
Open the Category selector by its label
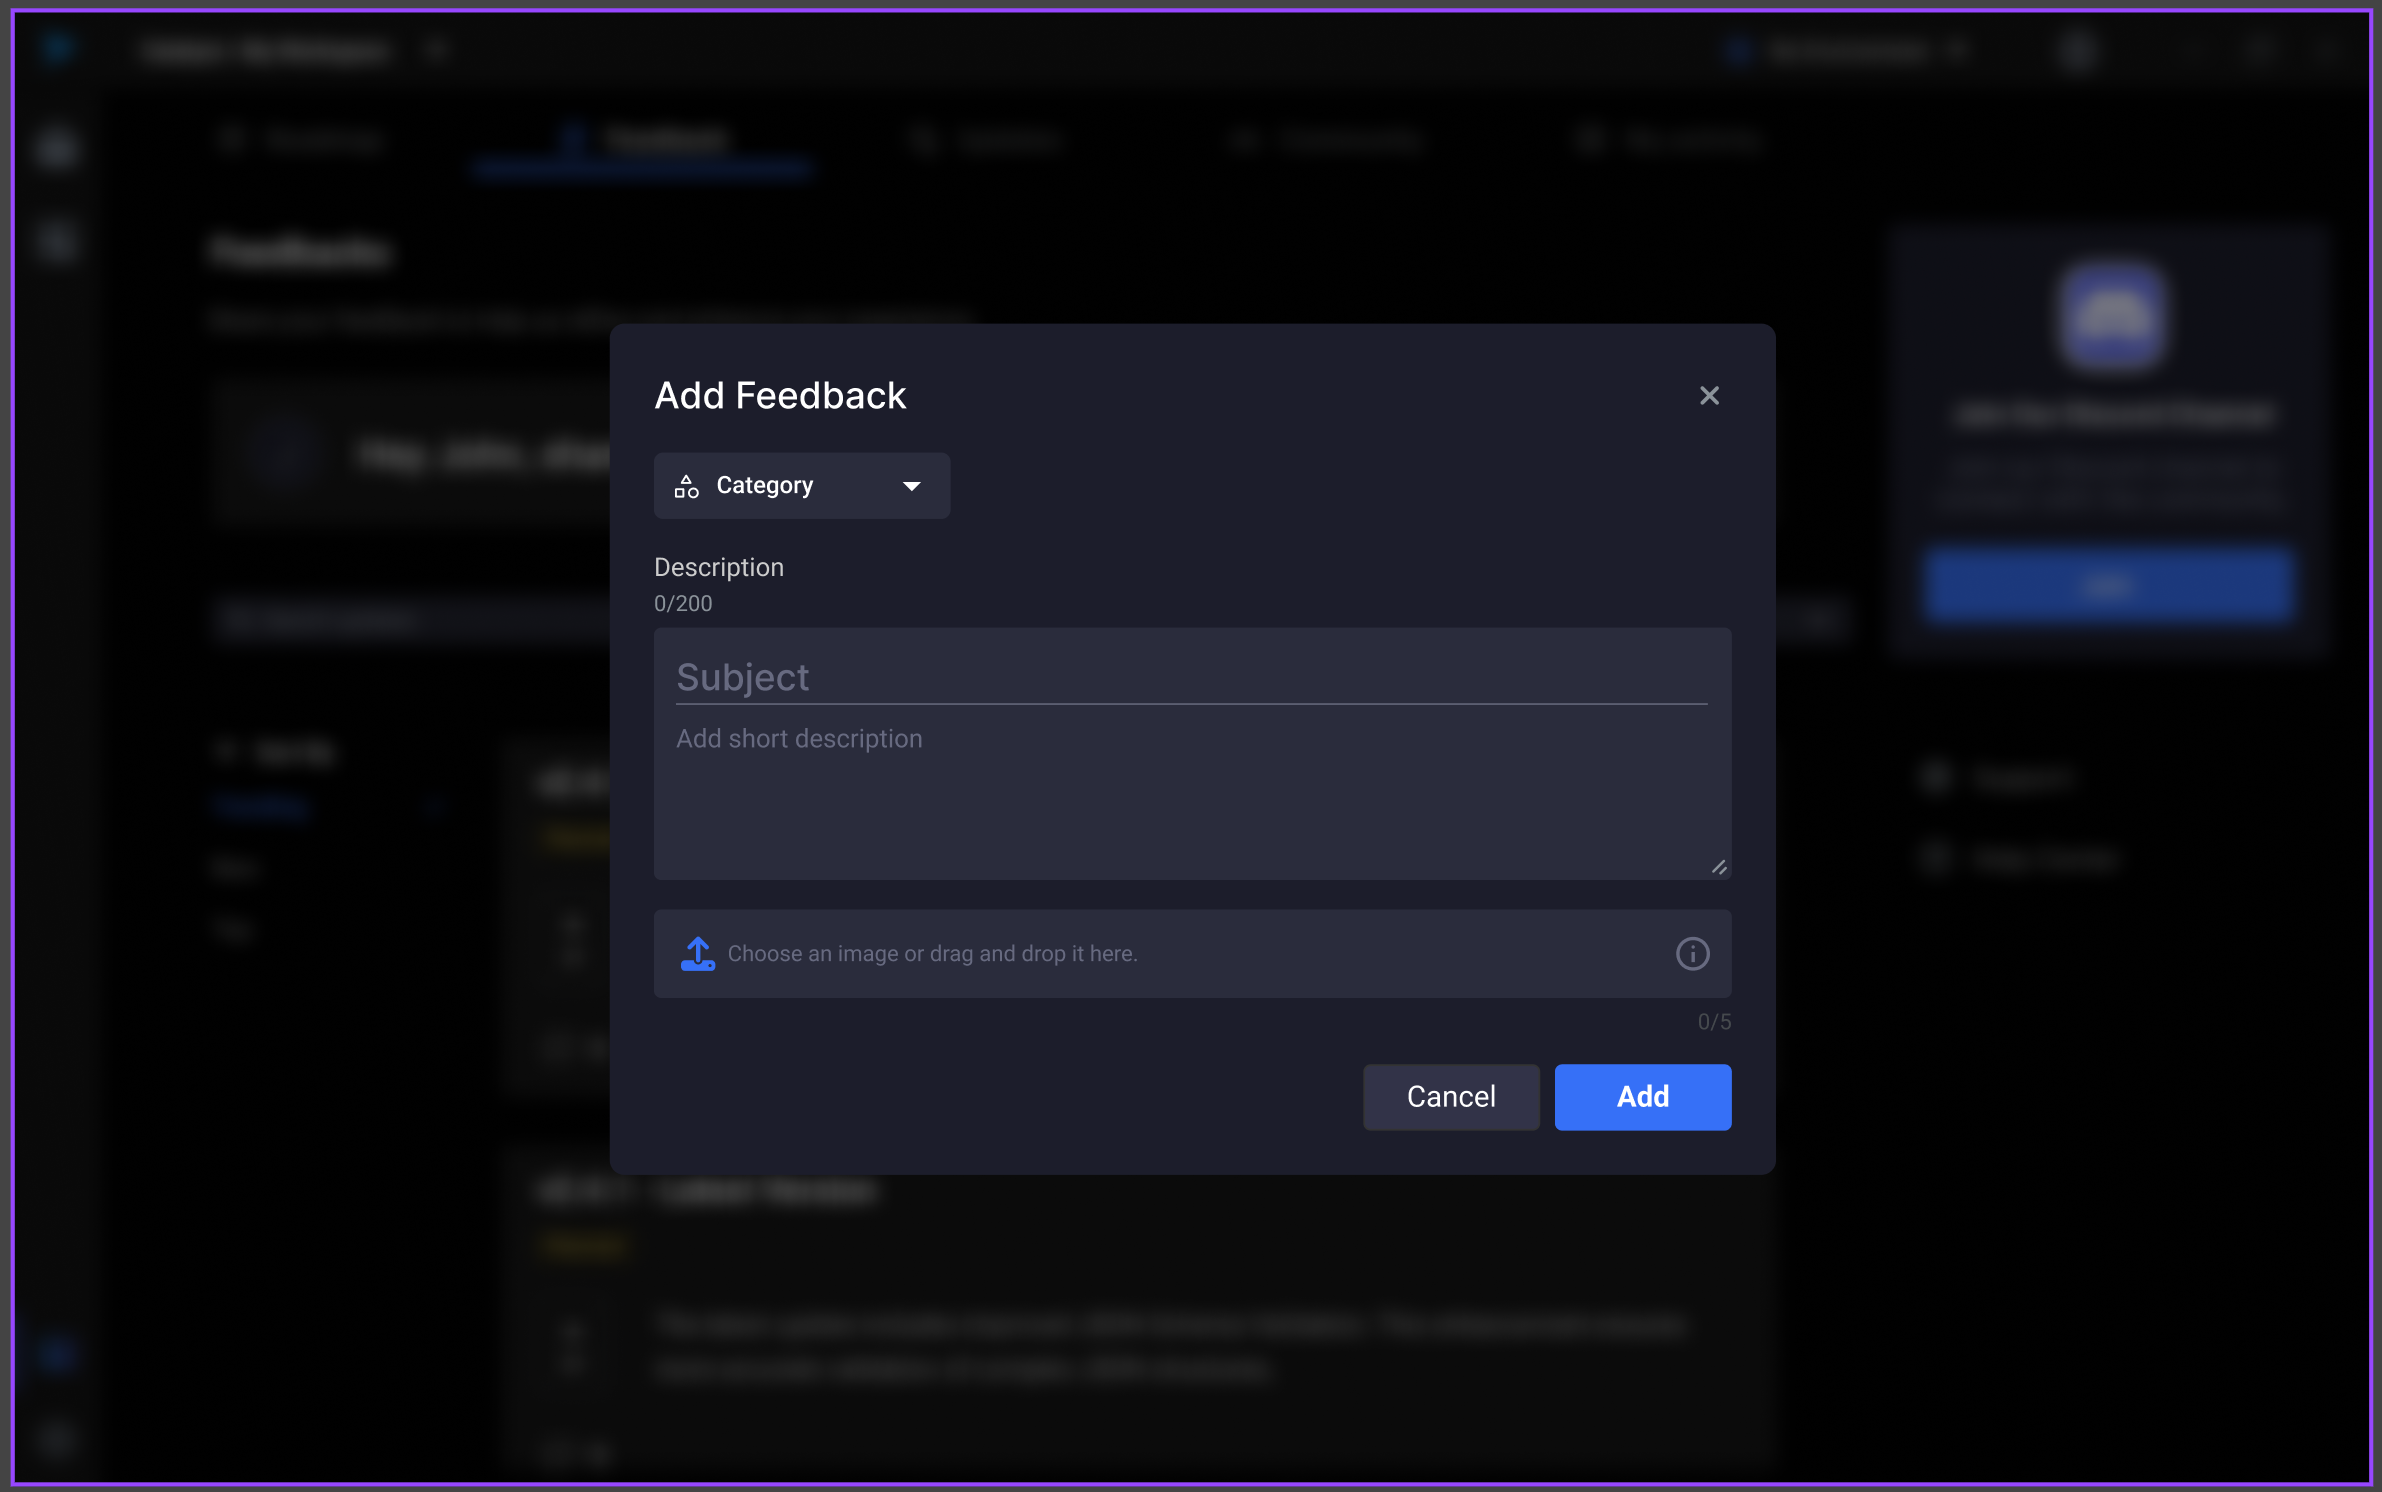(764, 486)
